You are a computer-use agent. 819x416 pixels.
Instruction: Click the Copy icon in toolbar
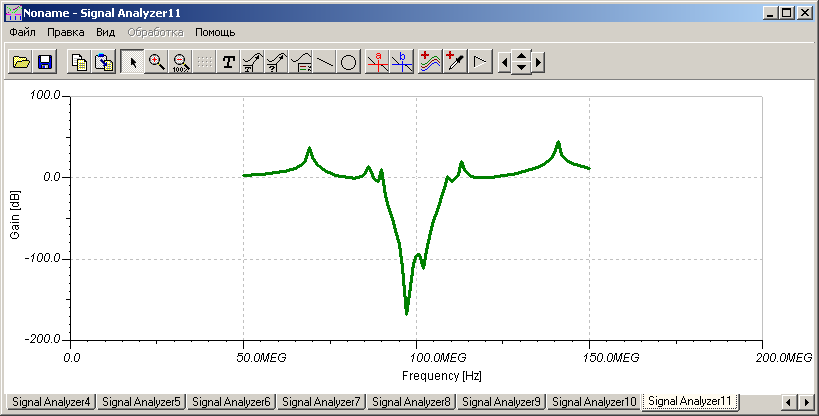coord(78,62)
